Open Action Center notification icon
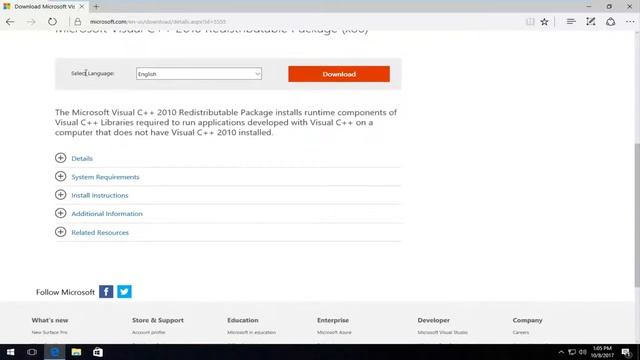 [627, 352]
